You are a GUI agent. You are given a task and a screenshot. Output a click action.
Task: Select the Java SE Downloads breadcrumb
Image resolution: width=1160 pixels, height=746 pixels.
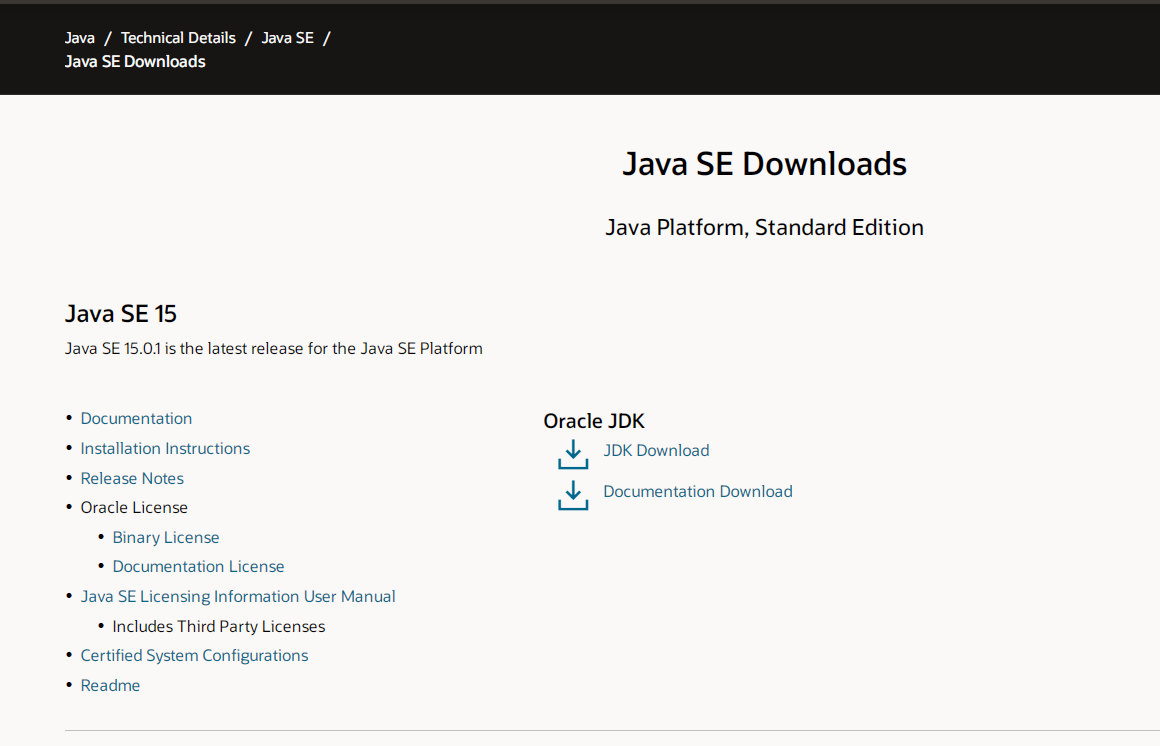tap(135, 61)
